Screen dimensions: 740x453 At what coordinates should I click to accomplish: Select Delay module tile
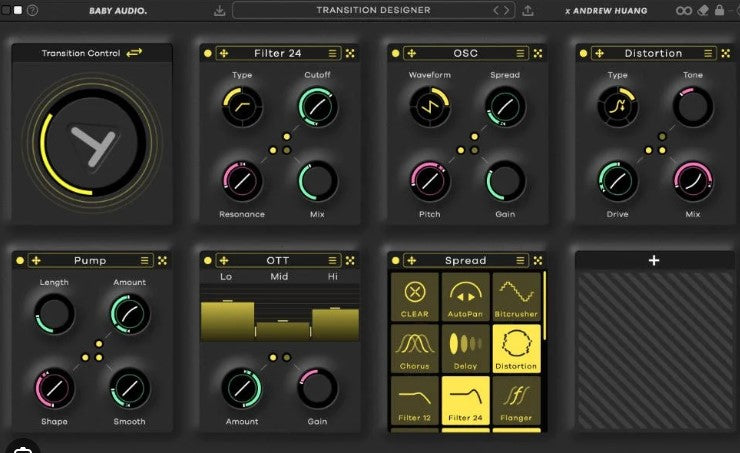click(x=465, y=349)
